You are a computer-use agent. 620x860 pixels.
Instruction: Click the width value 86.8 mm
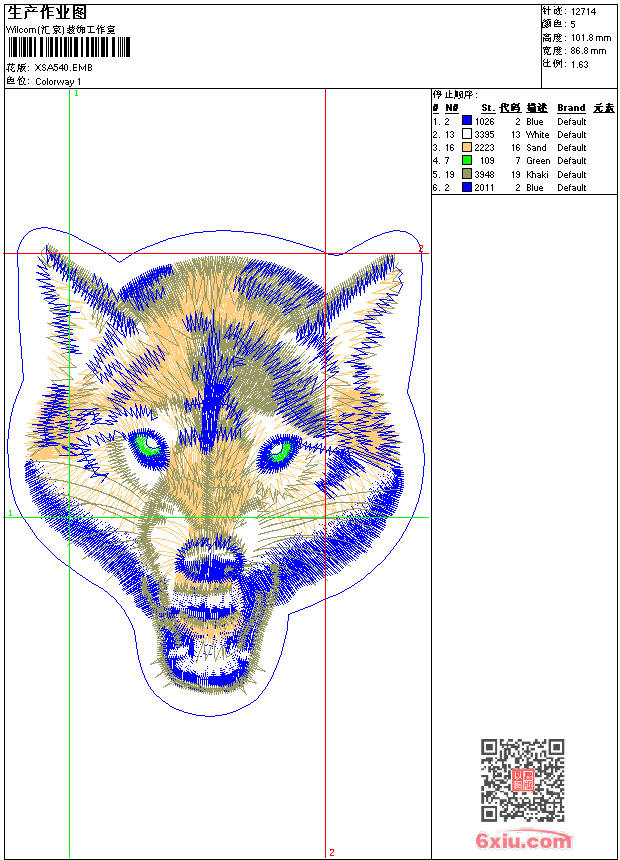point(588,51)
